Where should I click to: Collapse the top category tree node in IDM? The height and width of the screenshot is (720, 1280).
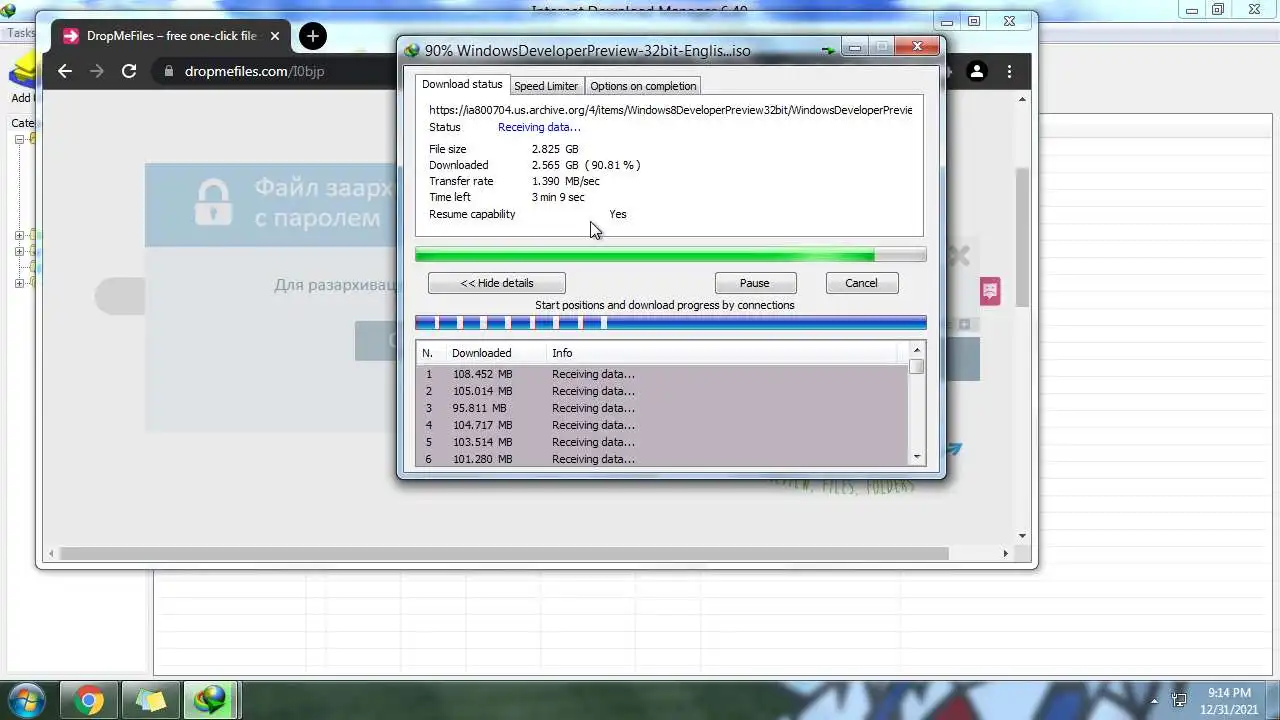tap(19, 140)
